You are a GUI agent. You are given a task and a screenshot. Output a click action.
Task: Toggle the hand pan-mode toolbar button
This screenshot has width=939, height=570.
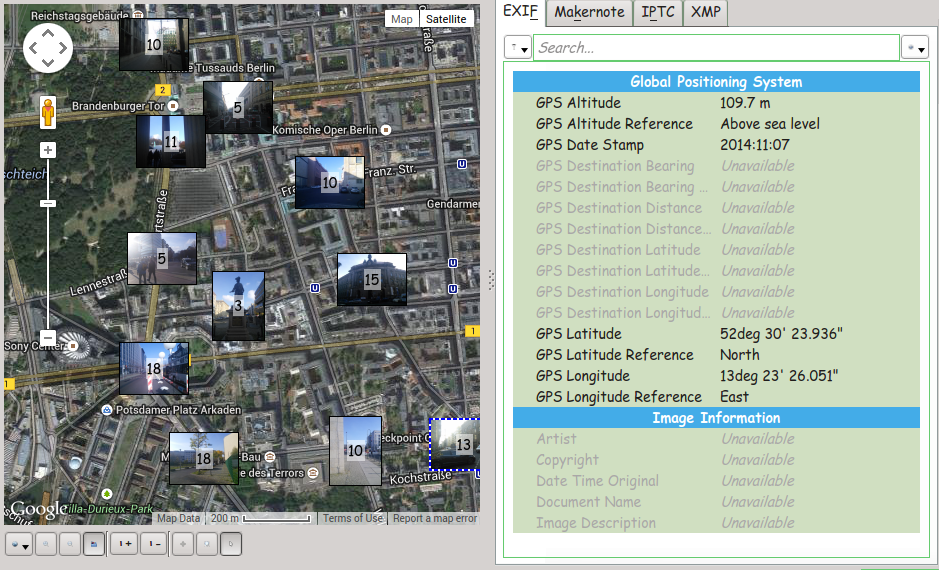click(x=229, y=544)
